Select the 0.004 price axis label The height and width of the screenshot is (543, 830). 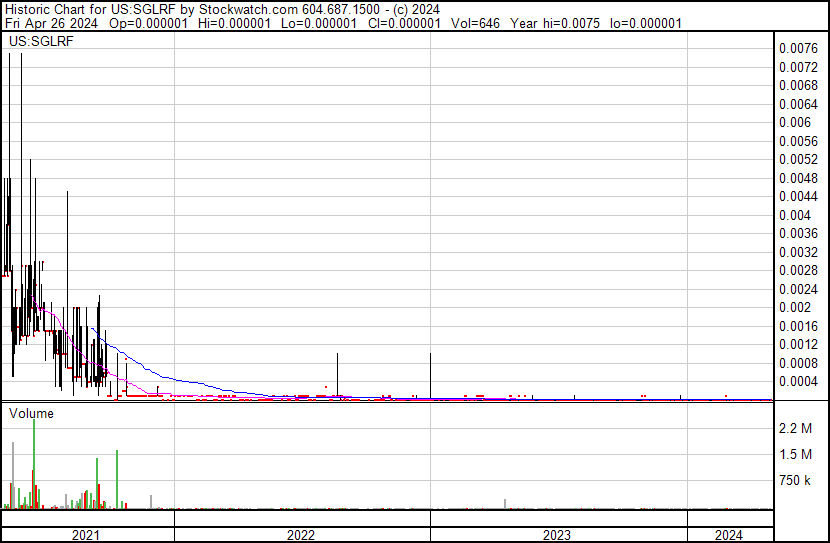click(794, 215)
